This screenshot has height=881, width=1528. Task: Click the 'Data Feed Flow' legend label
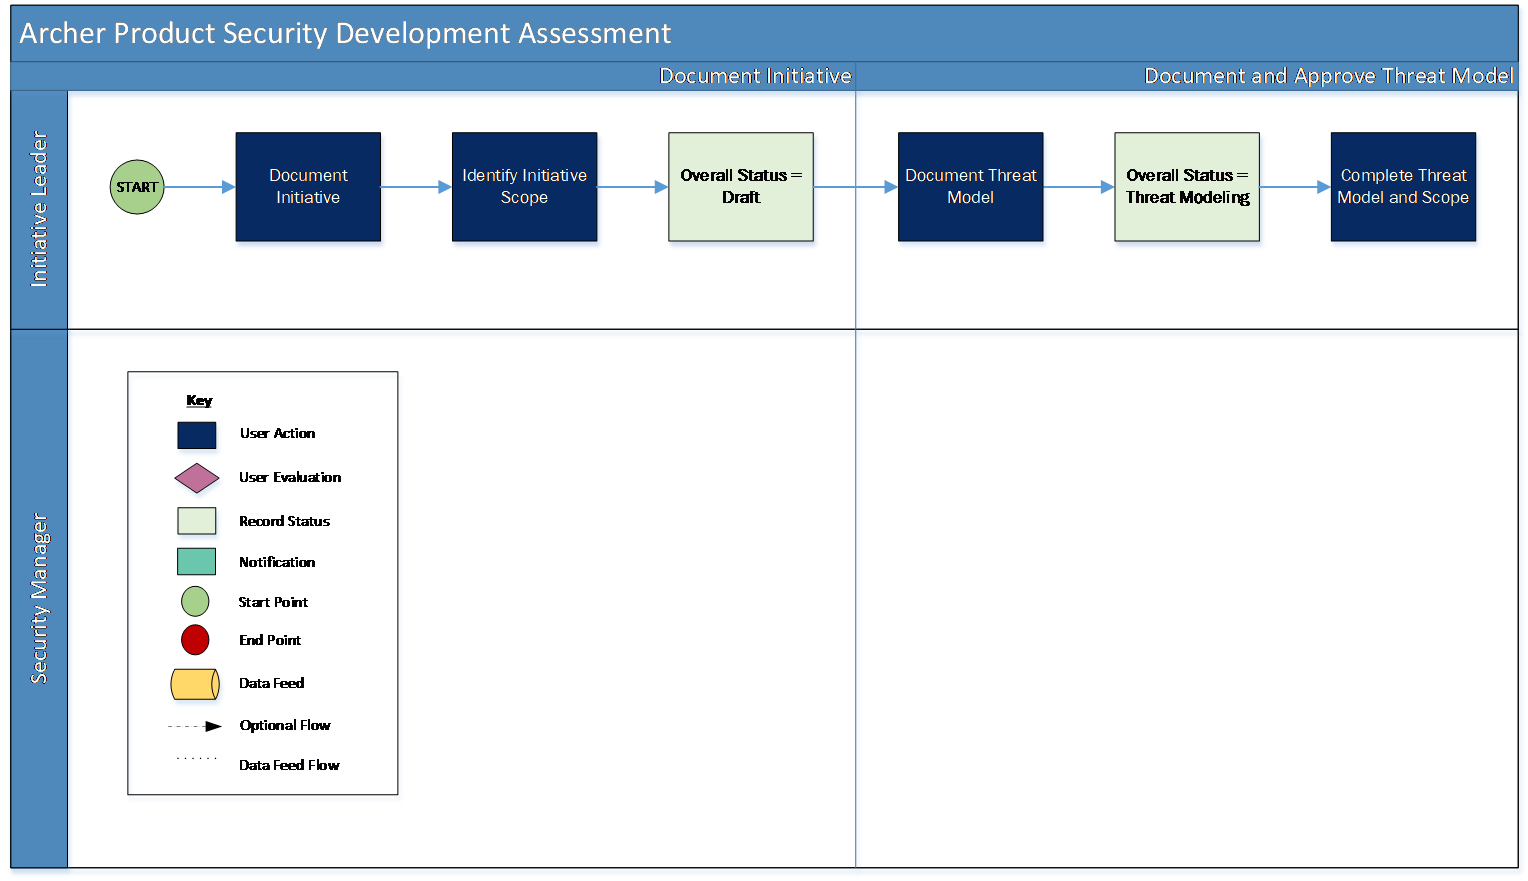pyautogui.click(x=289, y=765)
